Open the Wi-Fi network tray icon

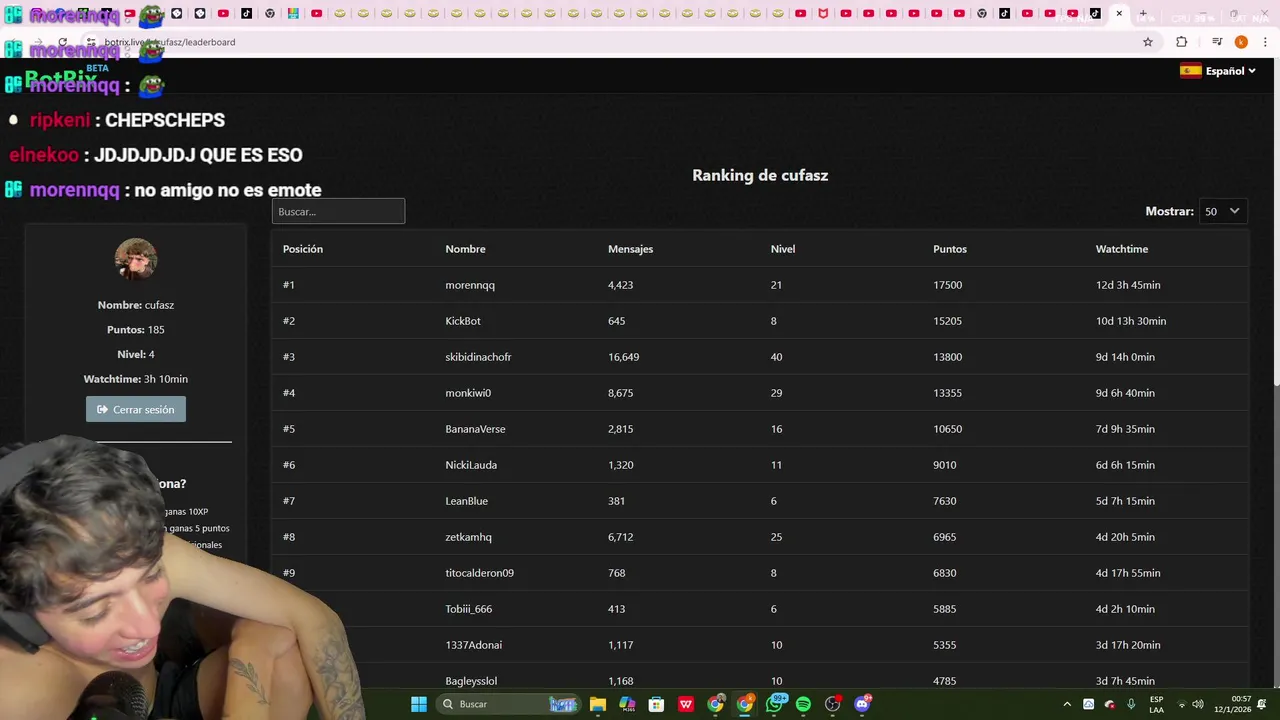(x=1181, y=704)
